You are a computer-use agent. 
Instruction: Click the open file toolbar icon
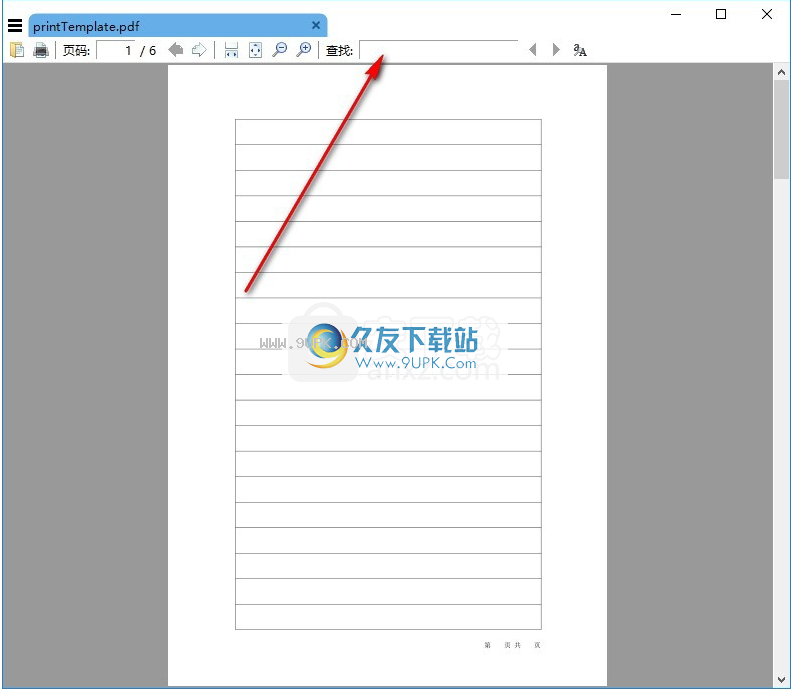(17, 50)
